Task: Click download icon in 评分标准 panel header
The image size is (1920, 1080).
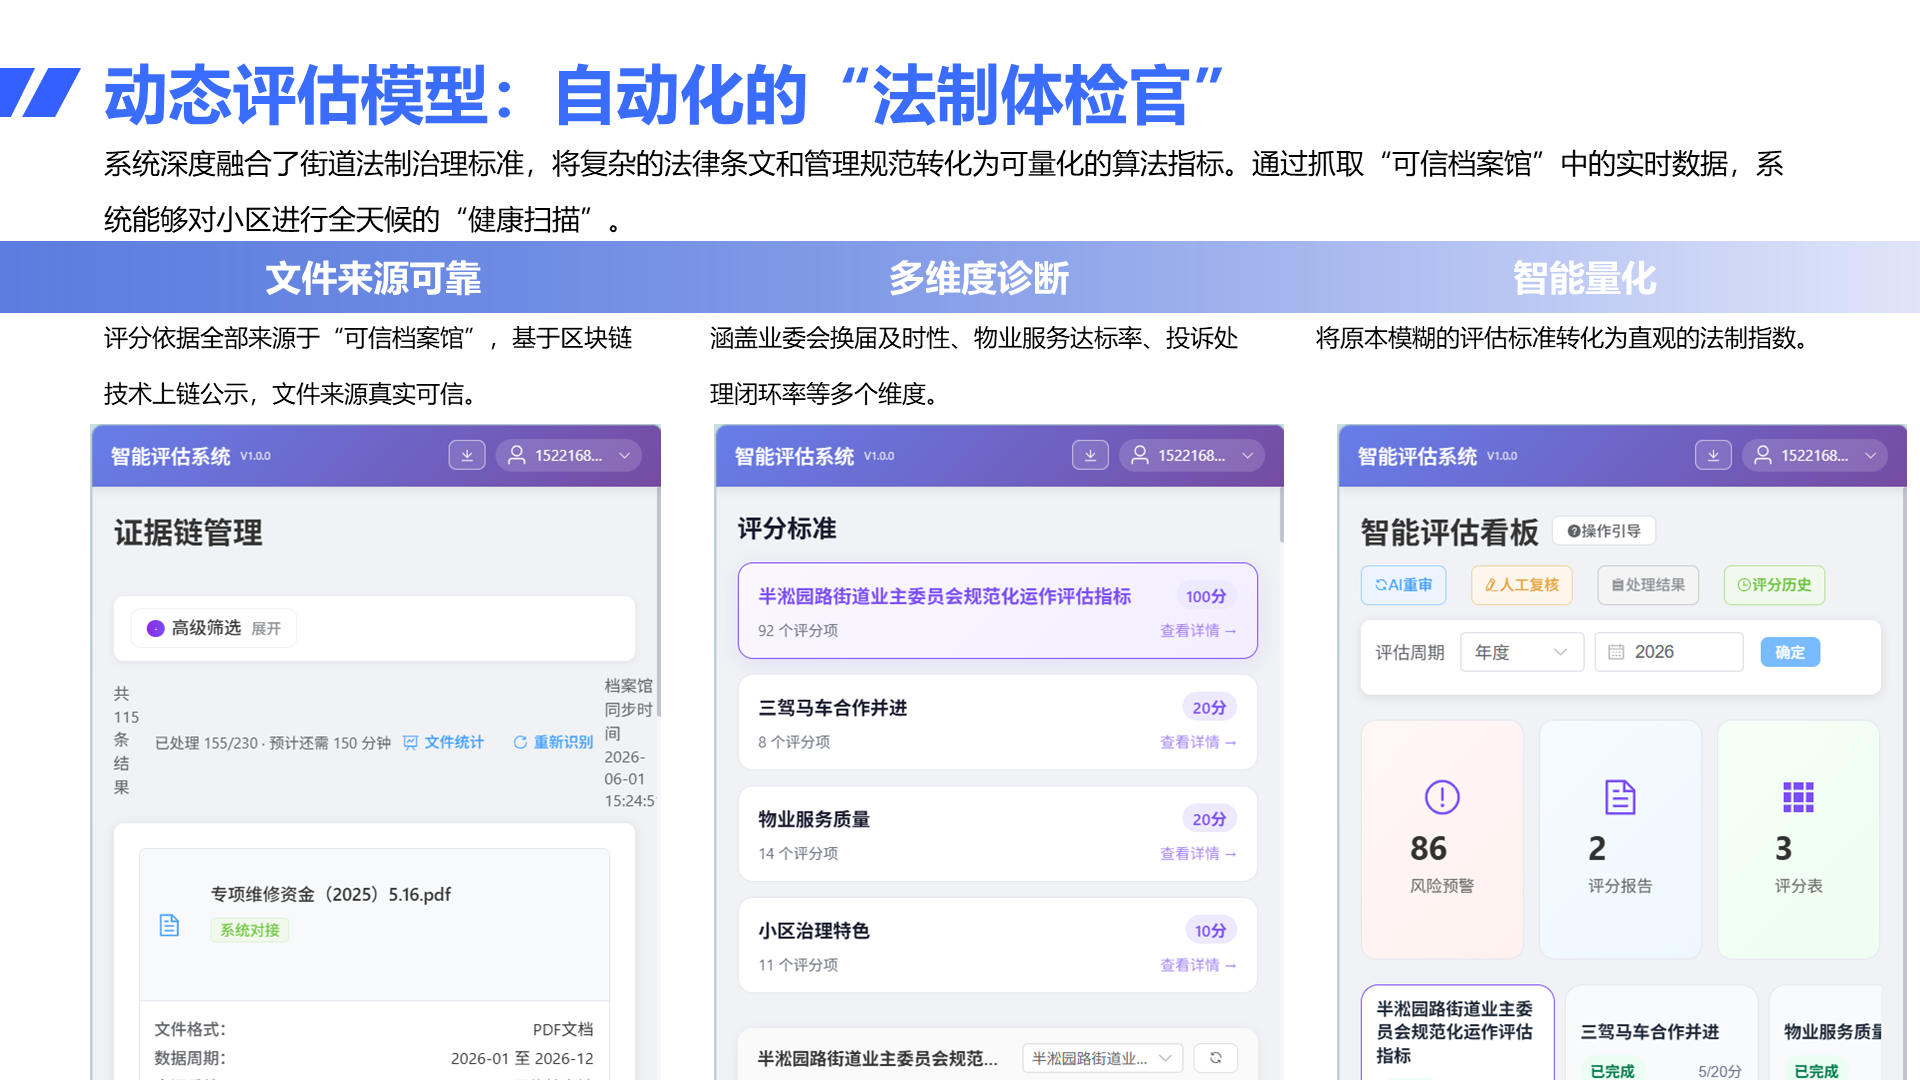Action: coord(1090,455)
